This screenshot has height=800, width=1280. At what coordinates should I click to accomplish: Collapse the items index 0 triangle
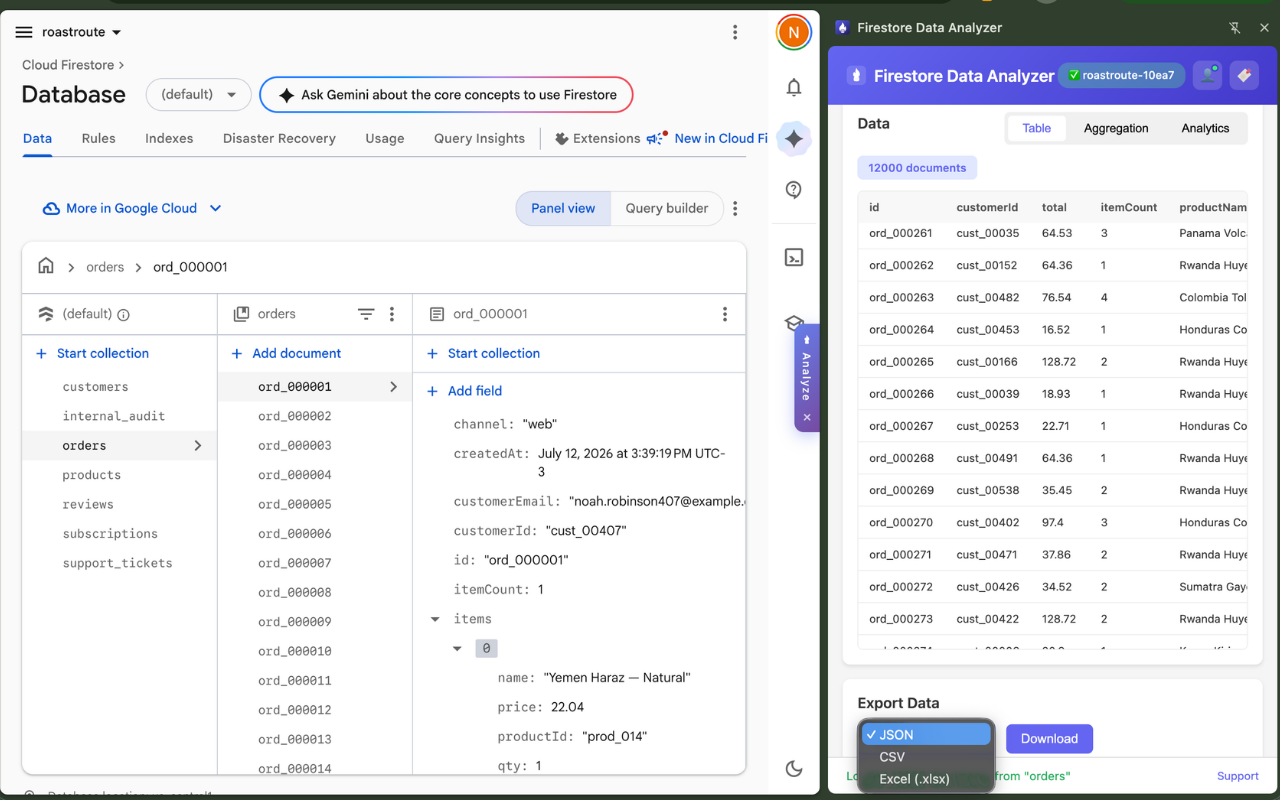(x=457, y=649)
